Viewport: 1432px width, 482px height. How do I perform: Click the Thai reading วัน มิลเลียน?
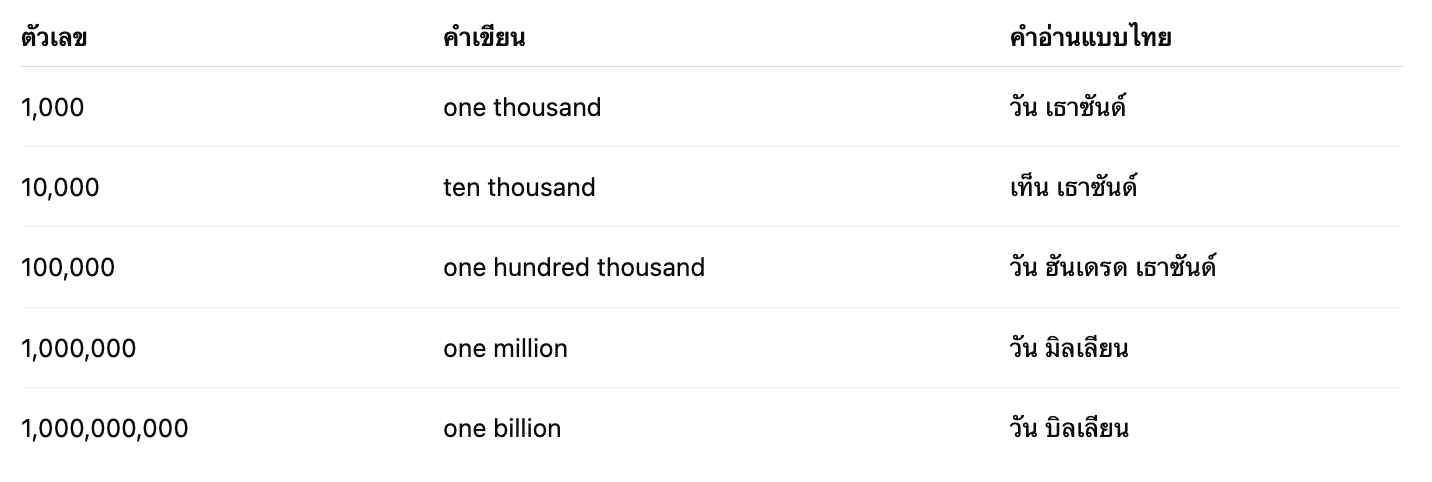click(x=1069, y=347)
